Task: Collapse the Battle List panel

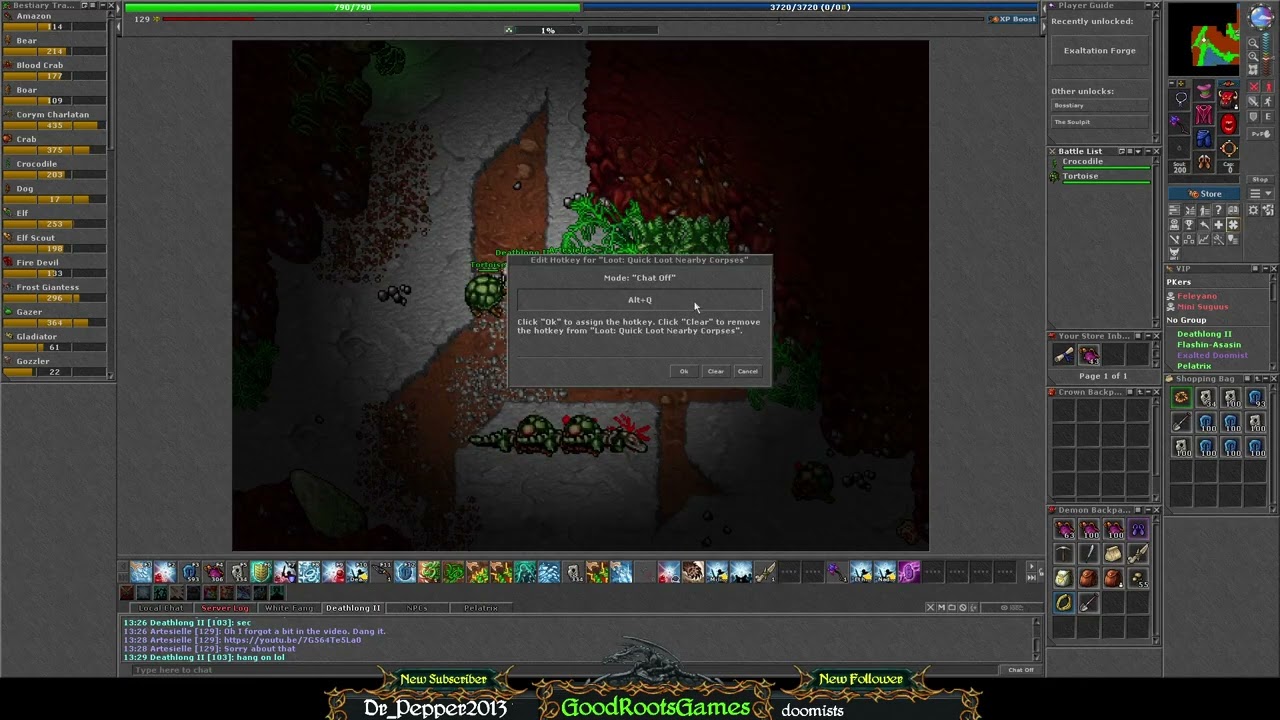Action: pyautogui.click(x=1148, y=152)
